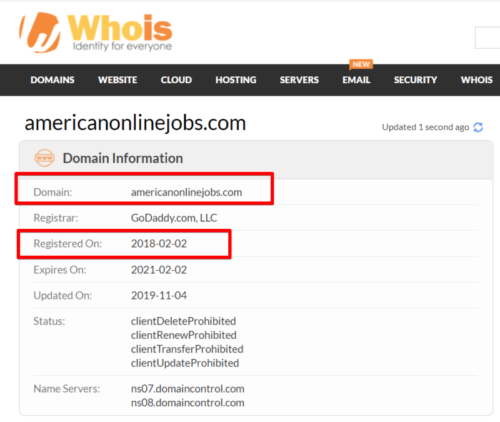Click the Domain Information section header
500x422 pixels.
pos(123,158)
